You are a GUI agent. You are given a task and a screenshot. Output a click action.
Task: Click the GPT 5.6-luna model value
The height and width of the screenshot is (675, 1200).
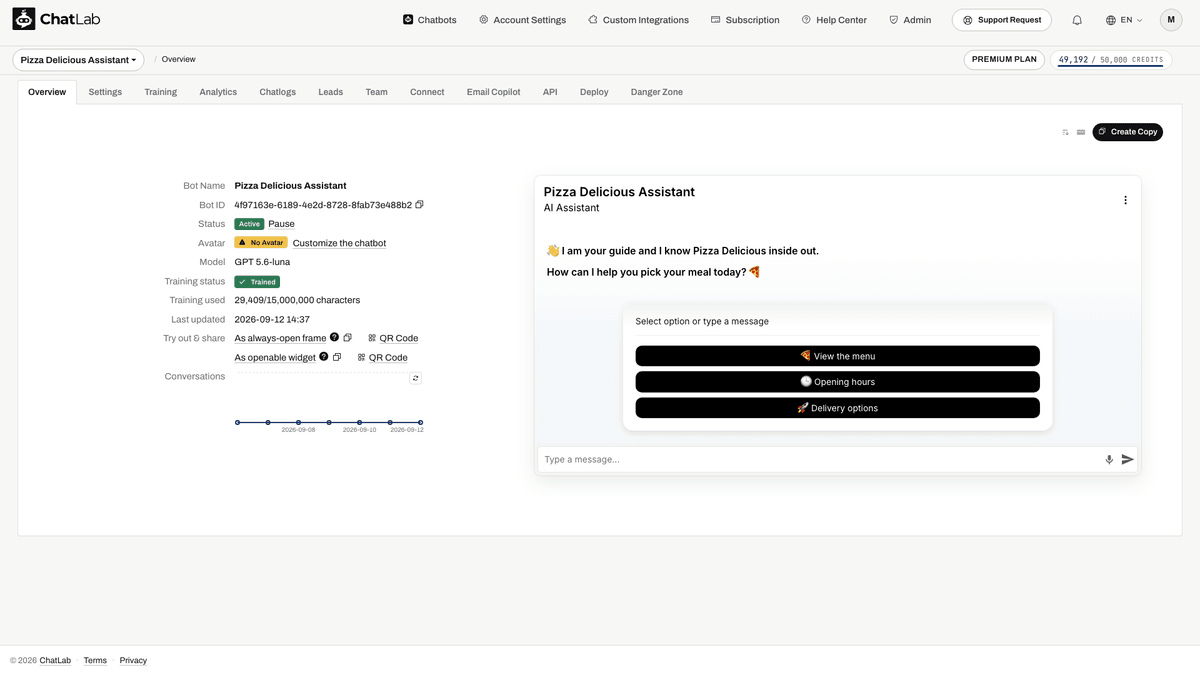pos(262,262)
